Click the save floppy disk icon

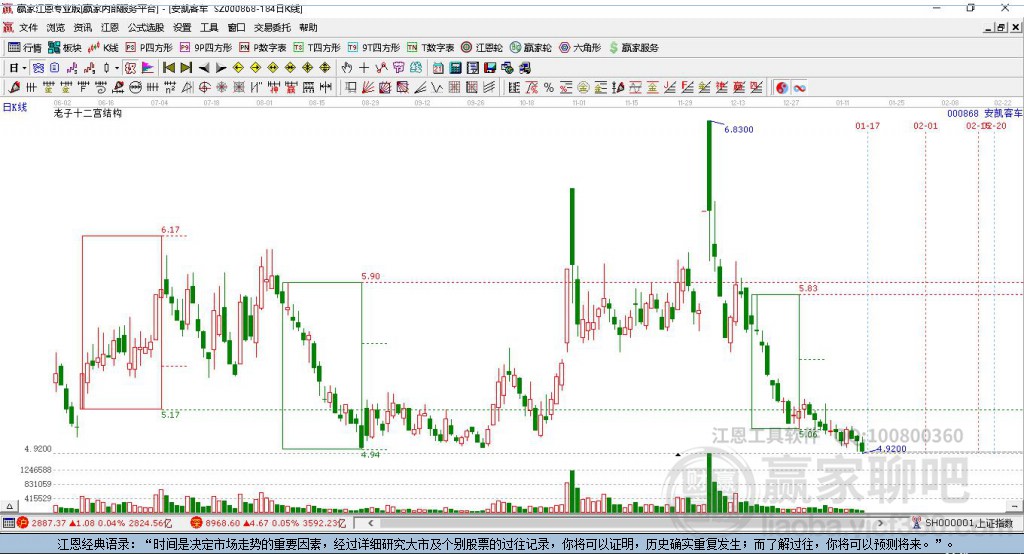(x=490, y=67)
